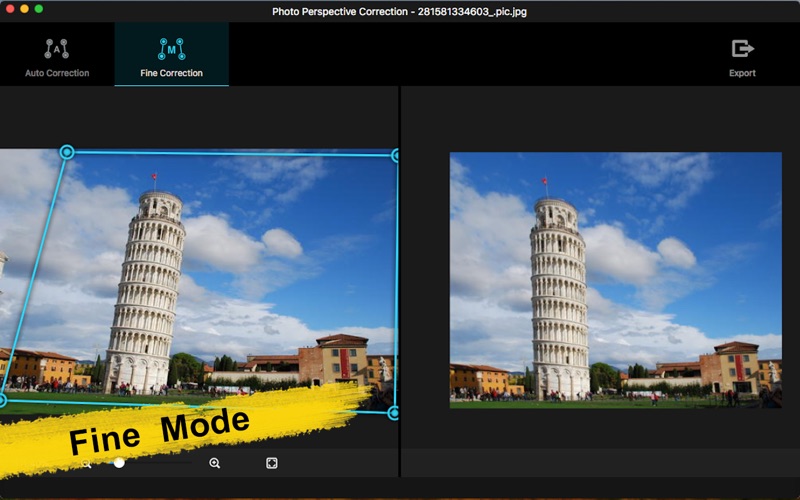Click the divider between source and preview panes
800x500 pixels.
tap(400, 280)
